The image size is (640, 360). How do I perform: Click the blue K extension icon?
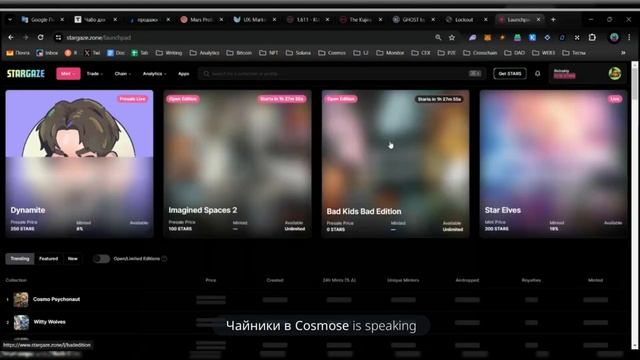(x=532, y=37)
